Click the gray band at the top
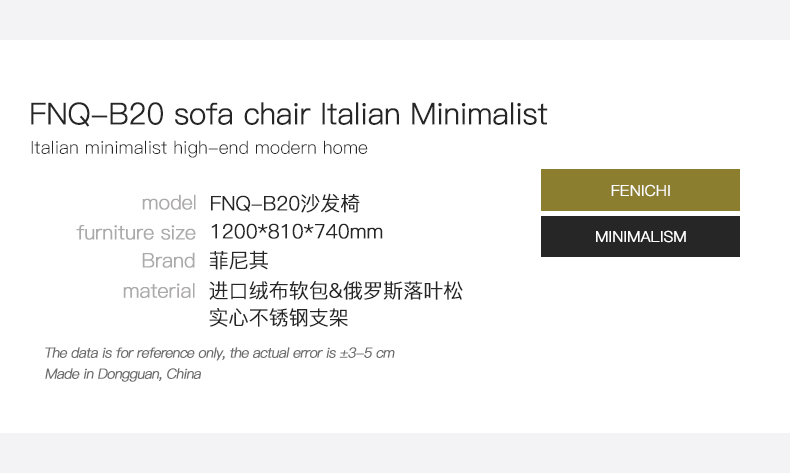The image size is (790, 473). (x=395, y=19)
